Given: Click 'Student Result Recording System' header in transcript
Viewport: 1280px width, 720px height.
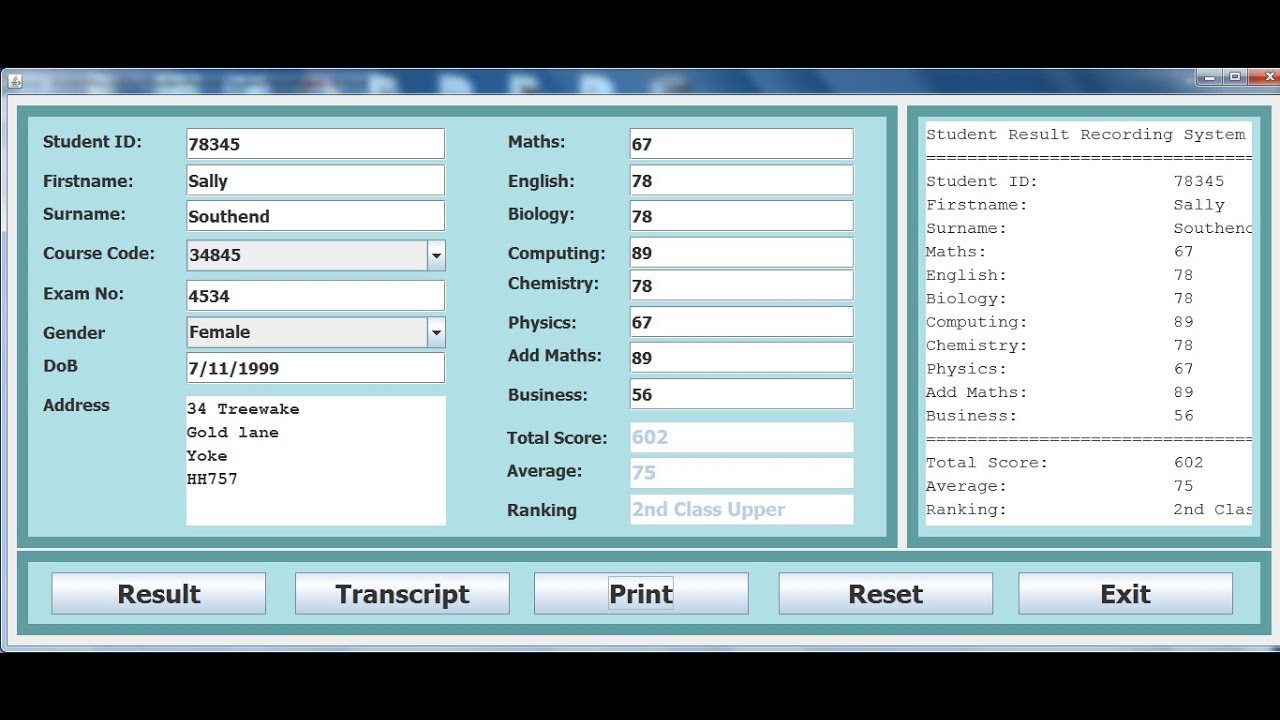Looking at the screenshot, I should (1085, 134).
